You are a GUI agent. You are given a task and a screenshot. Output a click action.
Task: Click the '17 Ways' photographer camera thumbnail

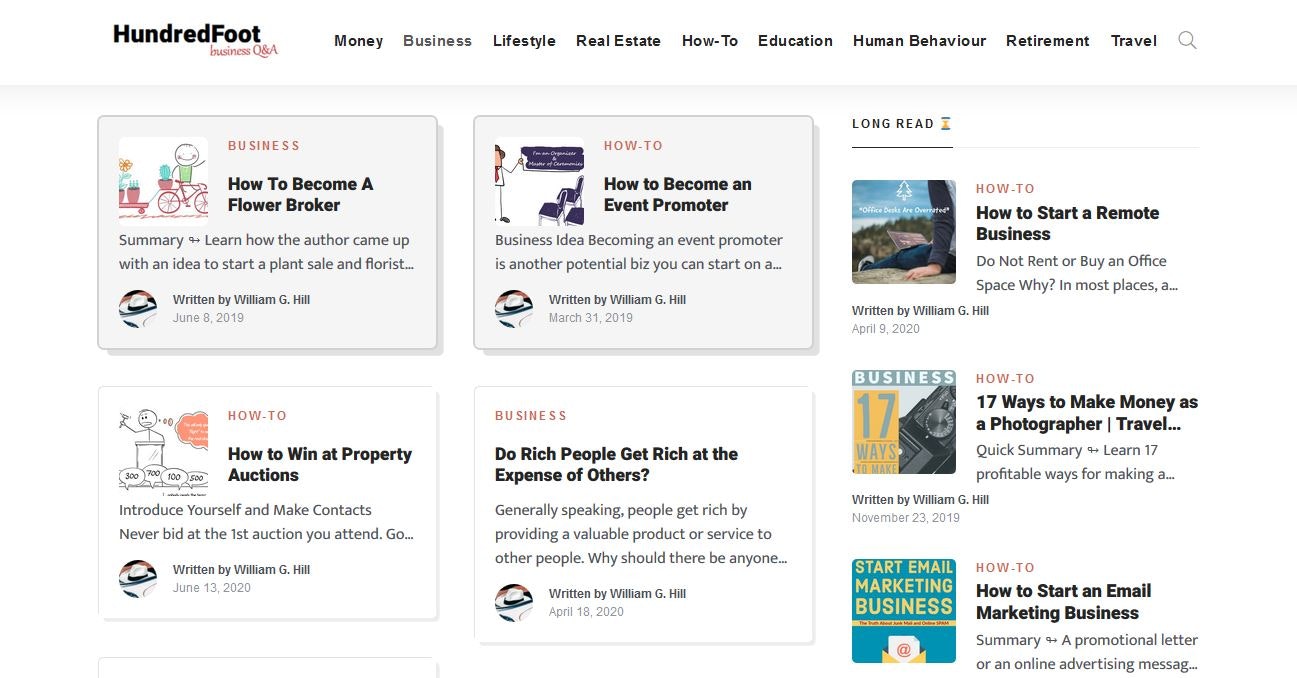903,421
